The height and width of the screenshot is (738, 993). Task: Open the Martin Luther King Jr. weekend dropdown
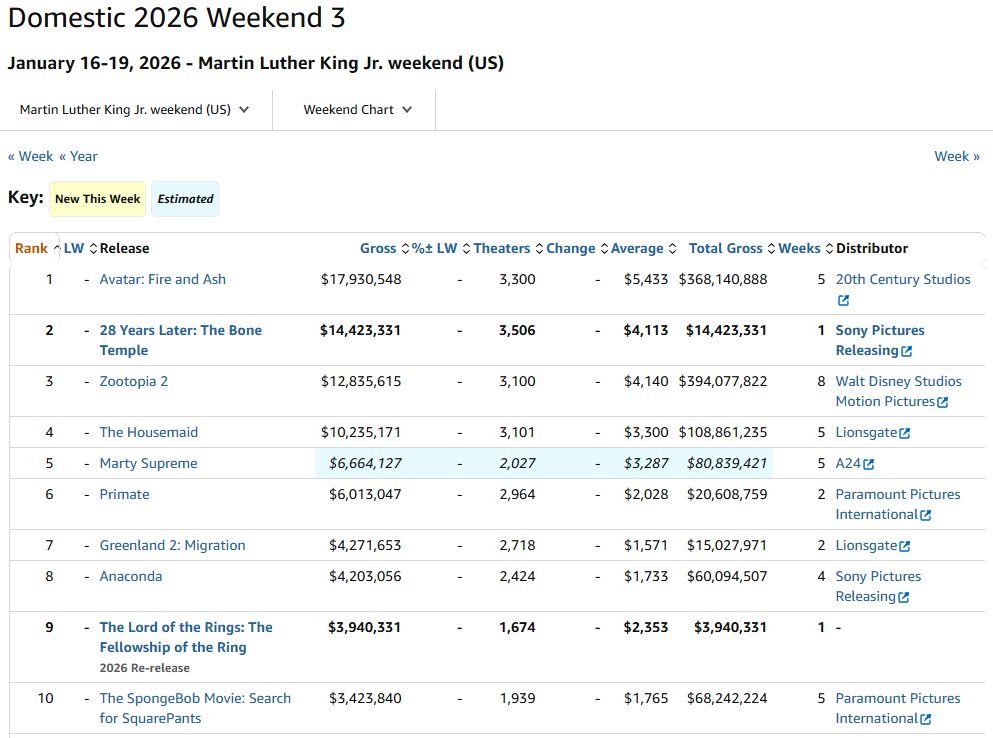(134, 110)
